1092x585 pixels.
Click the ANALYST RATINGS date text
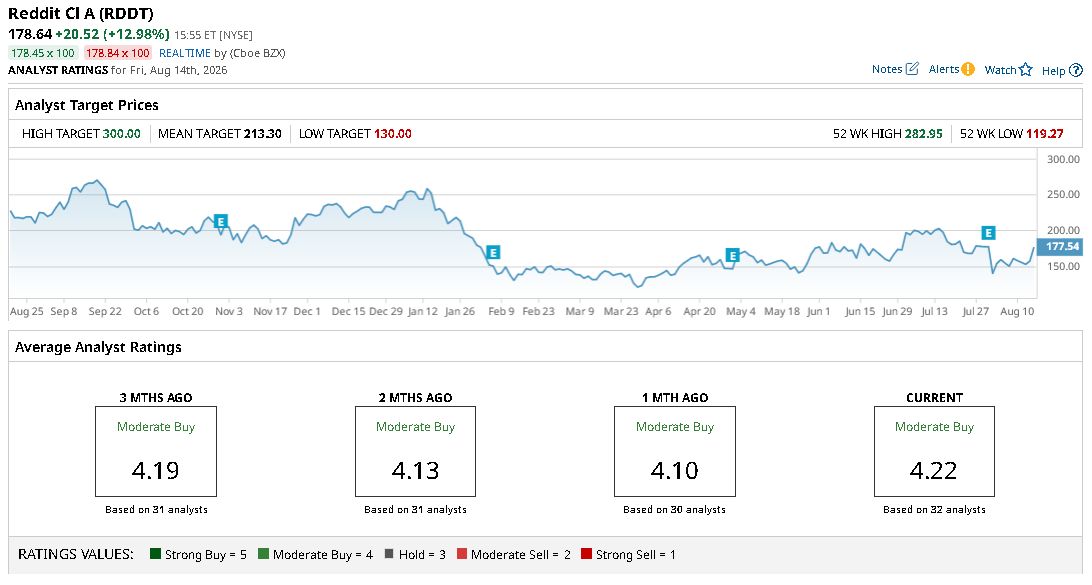pos(118,70)
